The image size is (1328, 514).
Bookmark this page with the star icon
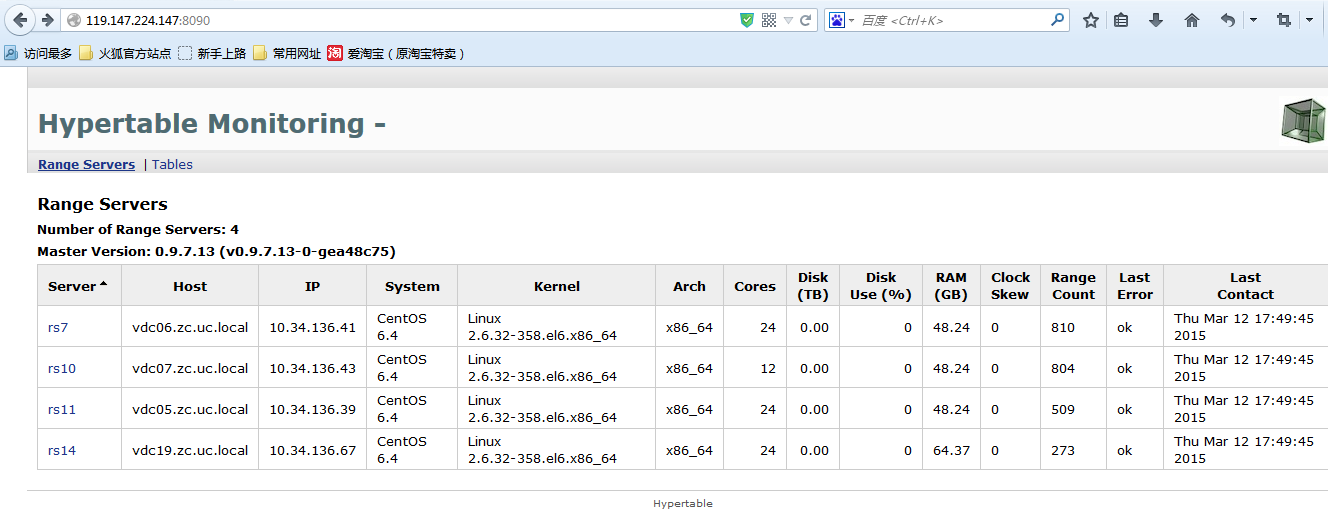(1091, 20)
